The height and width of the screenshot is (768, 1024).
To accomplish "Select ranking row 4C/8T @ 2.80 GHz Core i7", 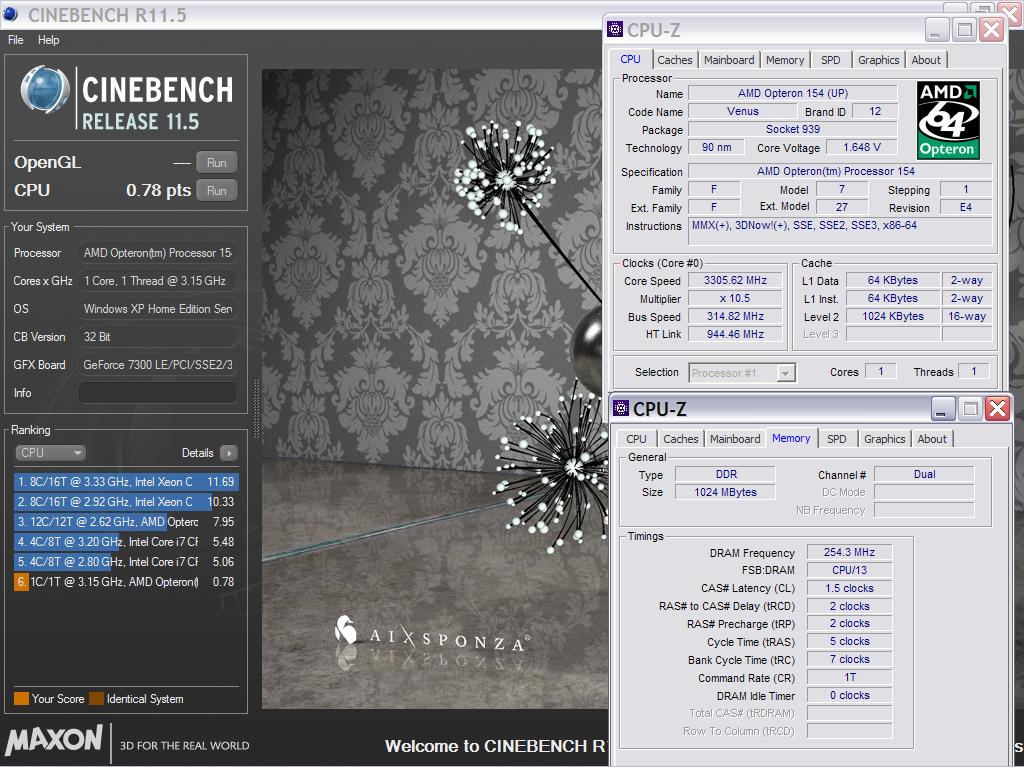I will (126, 562).
